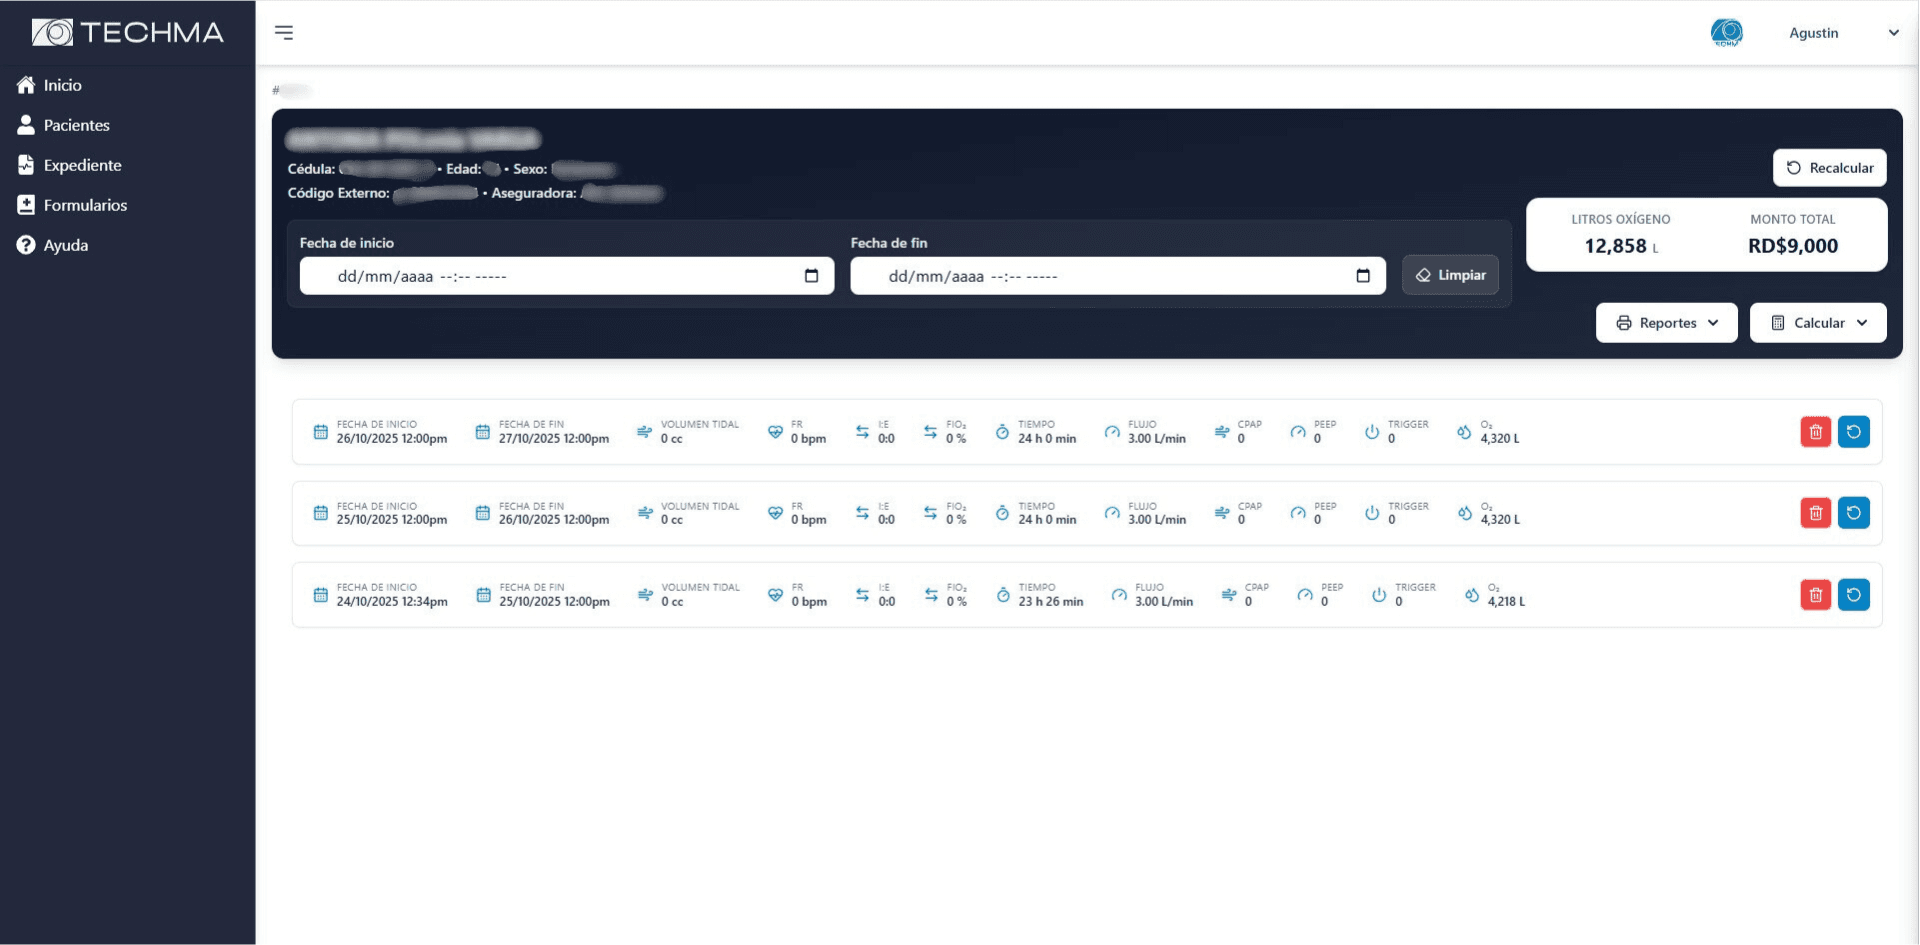
Task: Click the hamburger menu icon to collapse sidebar
Action: coord(284,33)
